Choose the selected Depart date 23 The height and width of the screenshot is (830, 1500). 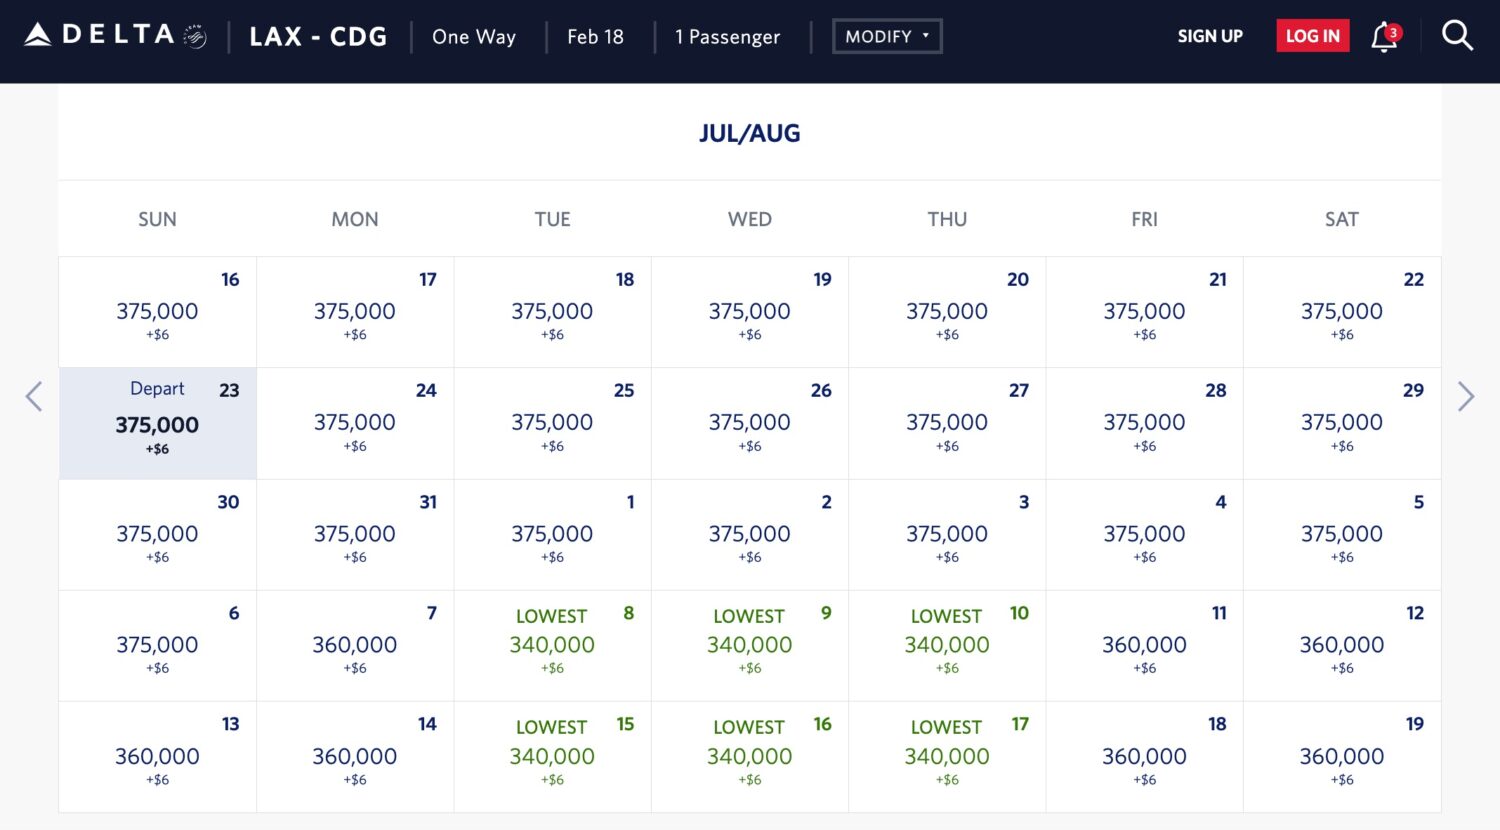coord(157,424)
